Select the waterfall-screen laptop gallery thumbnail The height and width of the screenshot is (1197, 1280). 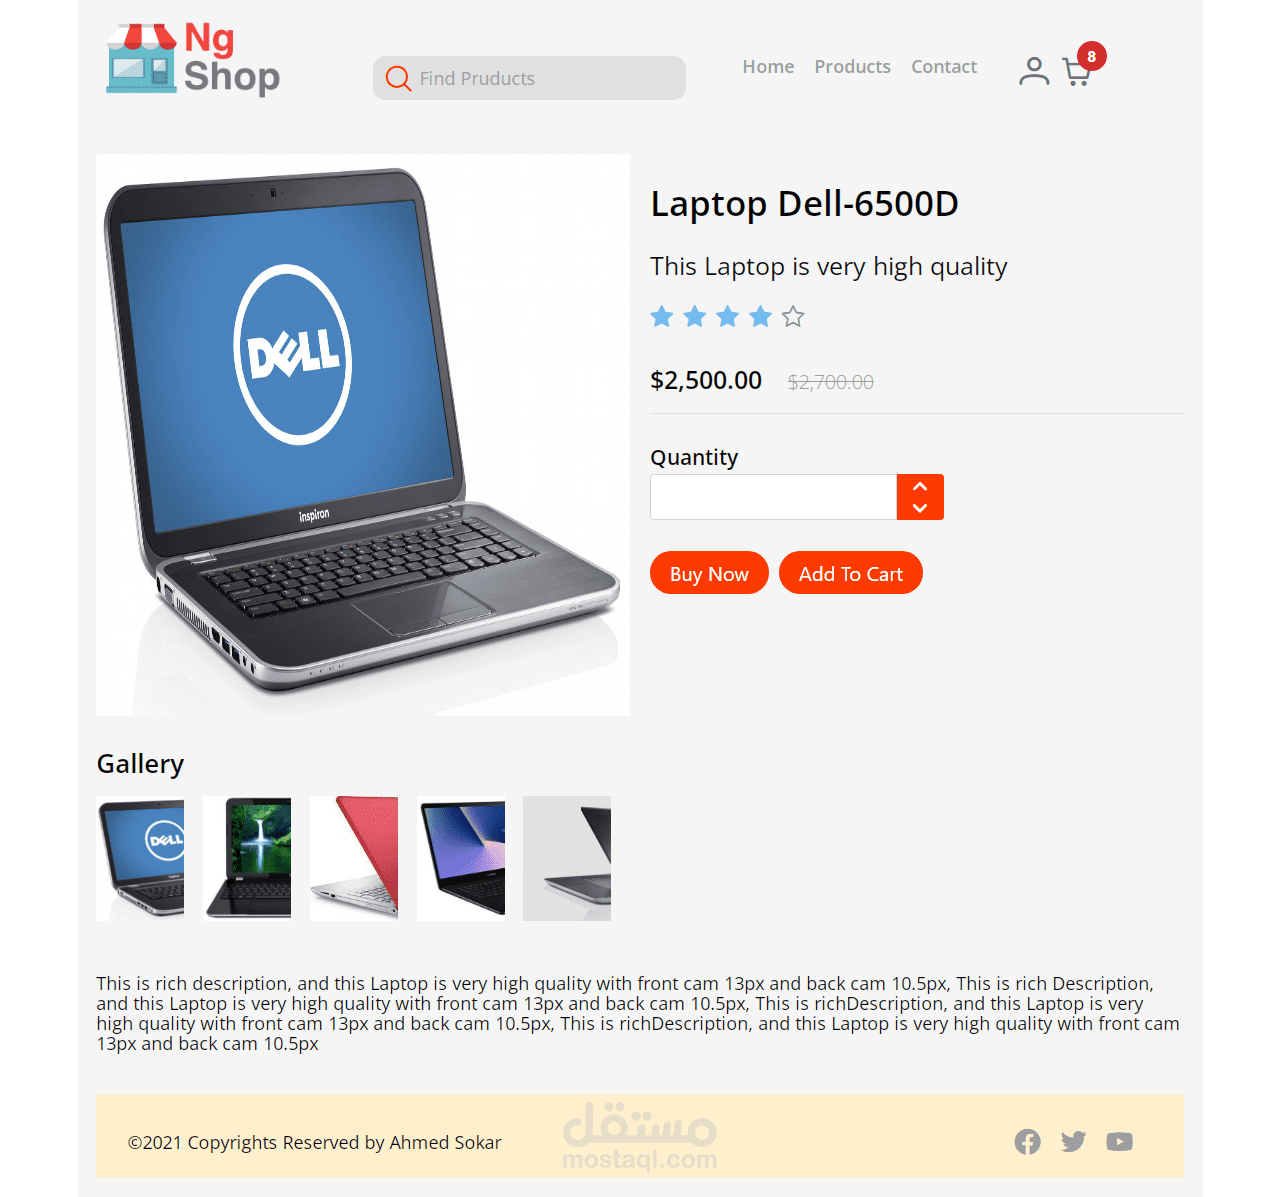click(x=247, y=858)
